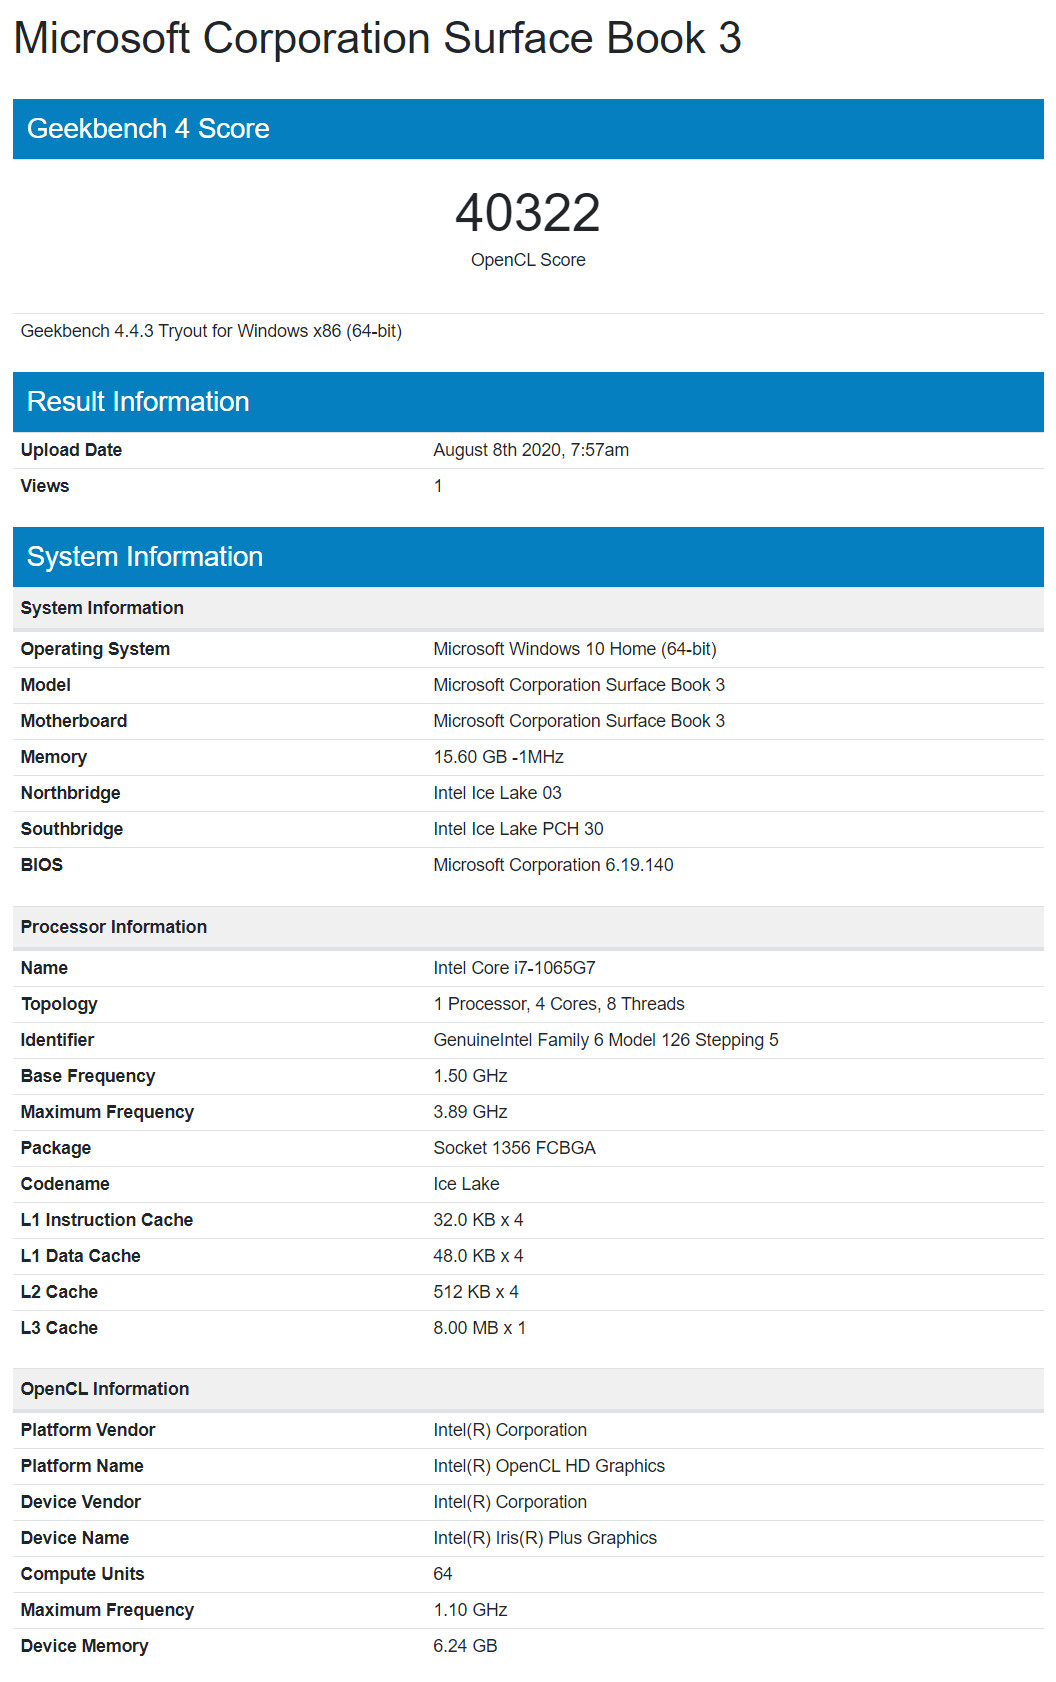Click the "Geekbench 4 Score" section header
1056x1682 pixels.
(x=528, y=129)
